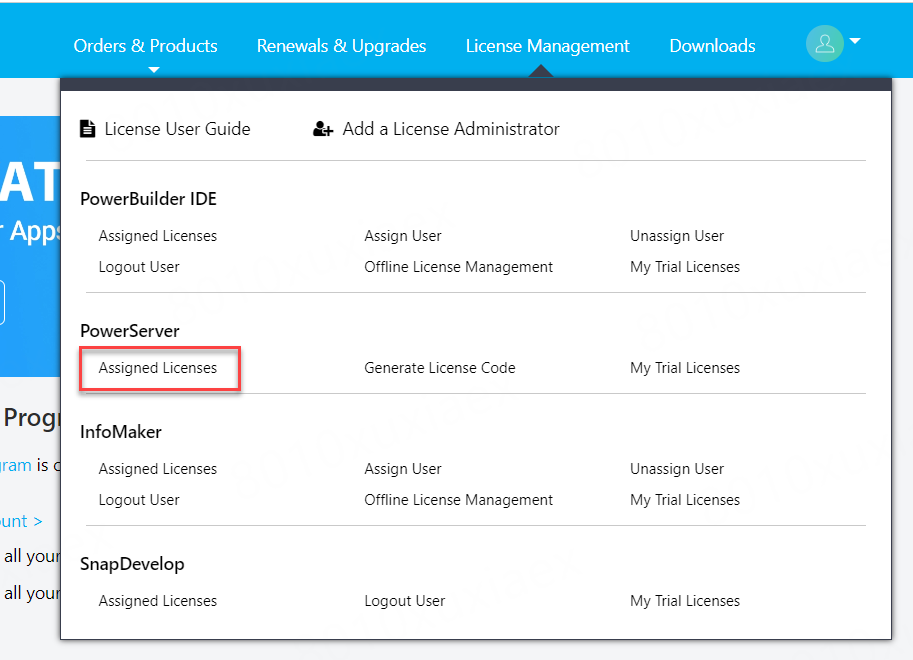The height and width of the screenshot is (660, 913).
Task: Click the user profile avatar icon
Action: point(824,44)
